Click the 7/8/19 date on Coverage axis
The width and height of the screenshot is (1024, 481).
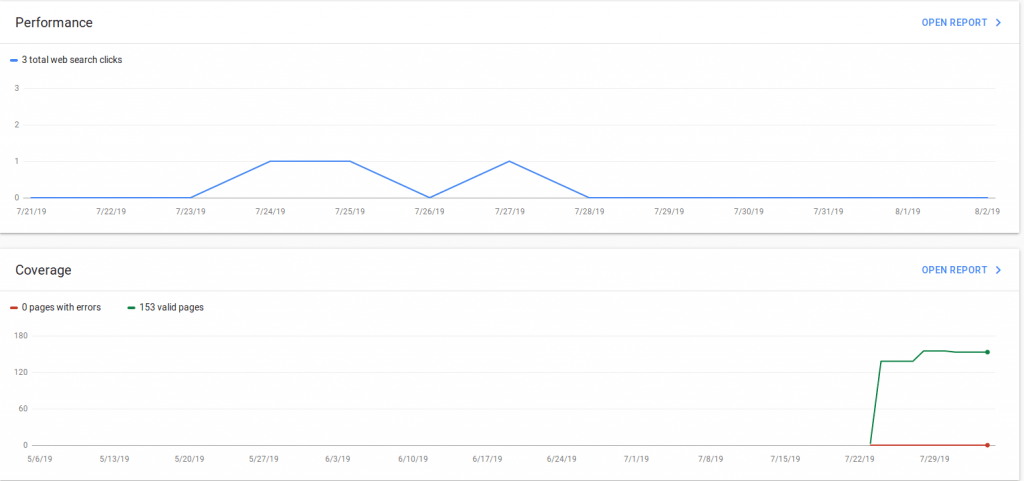point(711,459)
